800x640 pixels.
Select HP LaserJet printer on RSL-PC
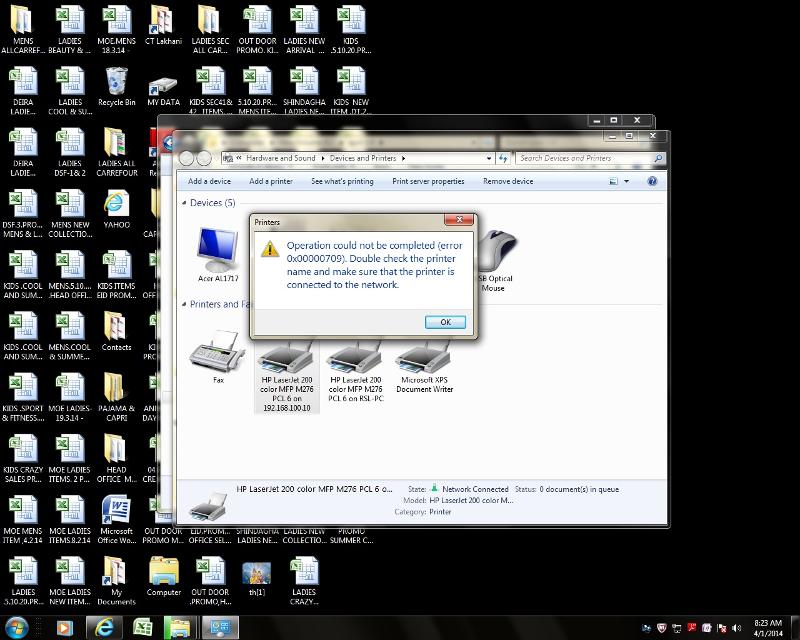tap(356, 373)
